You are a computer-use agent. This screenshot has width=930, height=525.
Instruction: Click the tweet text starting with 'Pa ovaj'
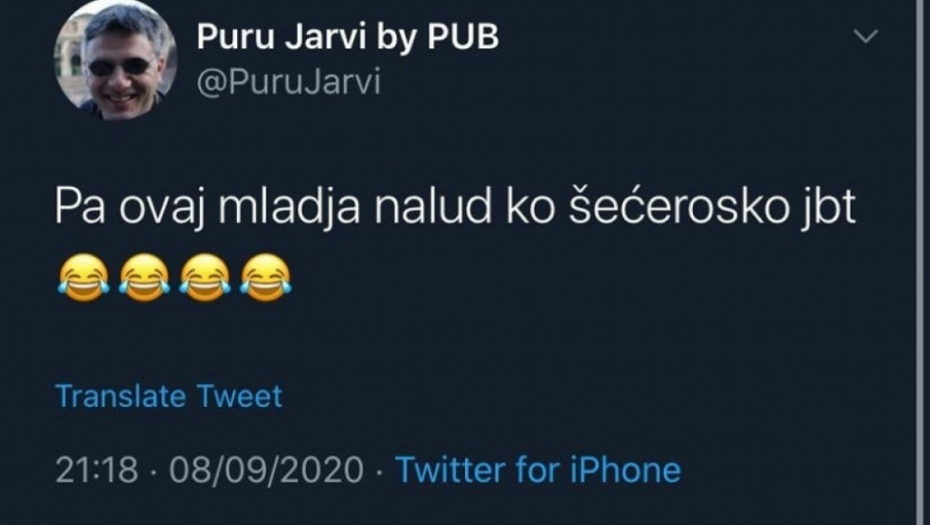tap(455, 207)
